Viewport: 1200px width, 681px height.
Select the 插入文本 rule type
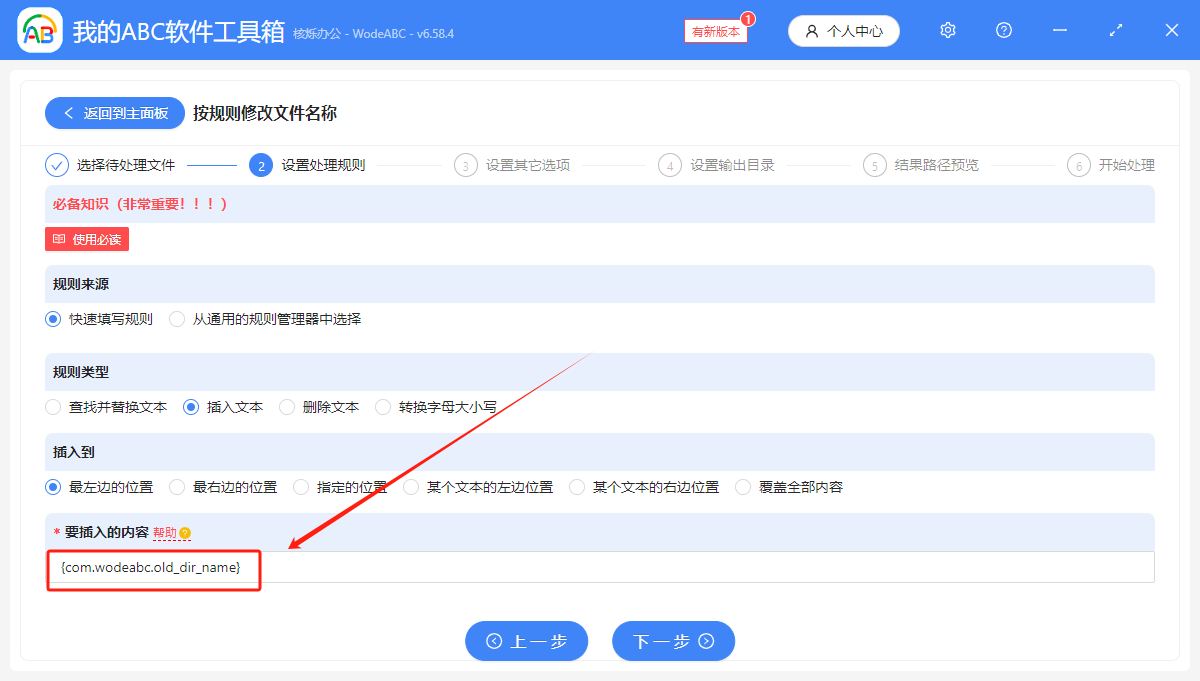pyautogui.click(x=190, y=407)
